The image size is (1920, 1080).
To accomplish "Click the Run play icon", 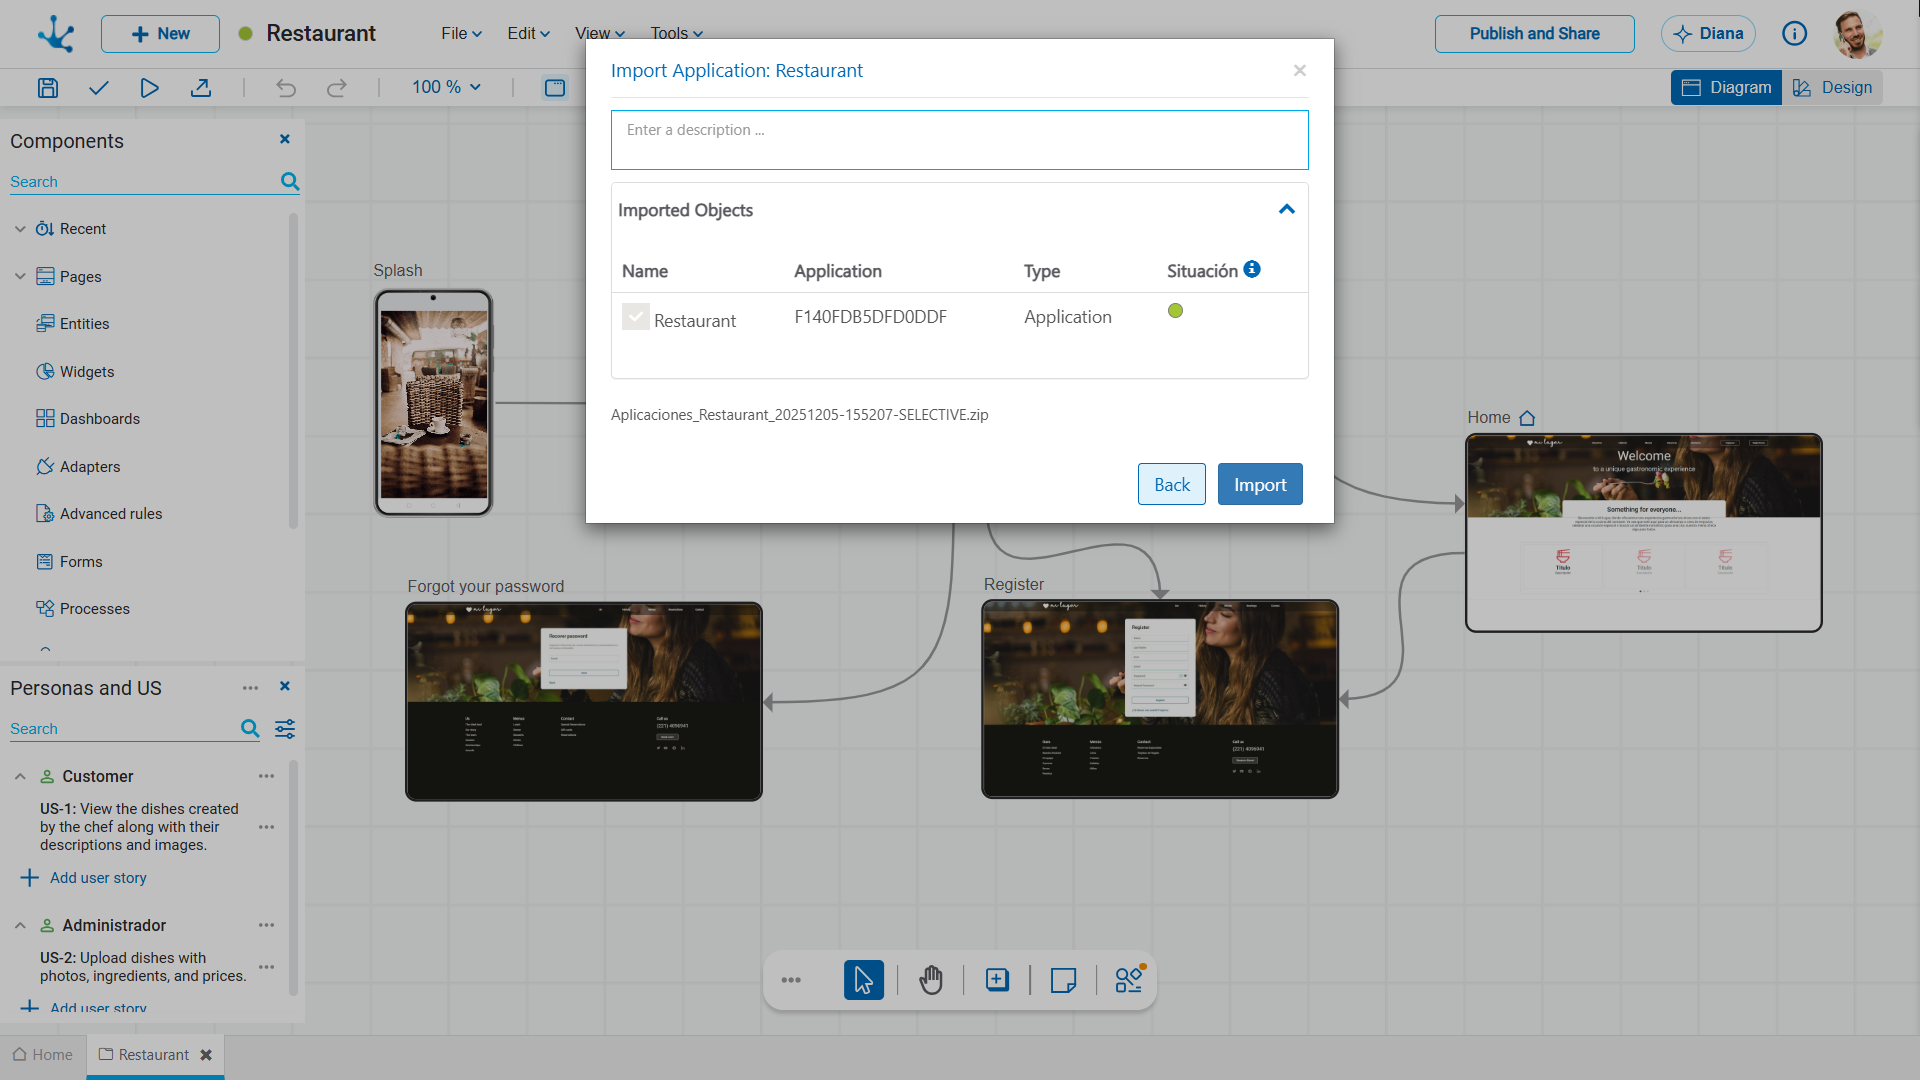I will pos(149,88).
